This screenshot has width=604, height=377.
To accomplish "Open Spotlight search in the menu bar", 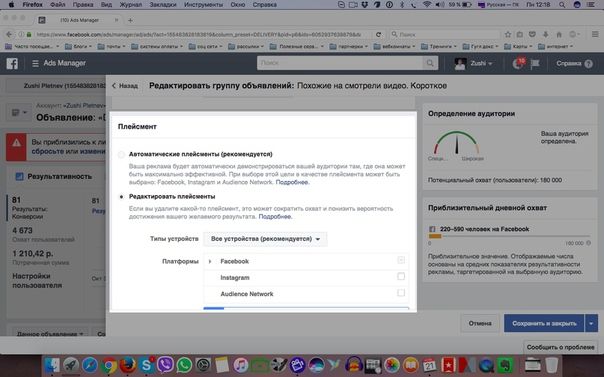I will (x=562, y=5).
